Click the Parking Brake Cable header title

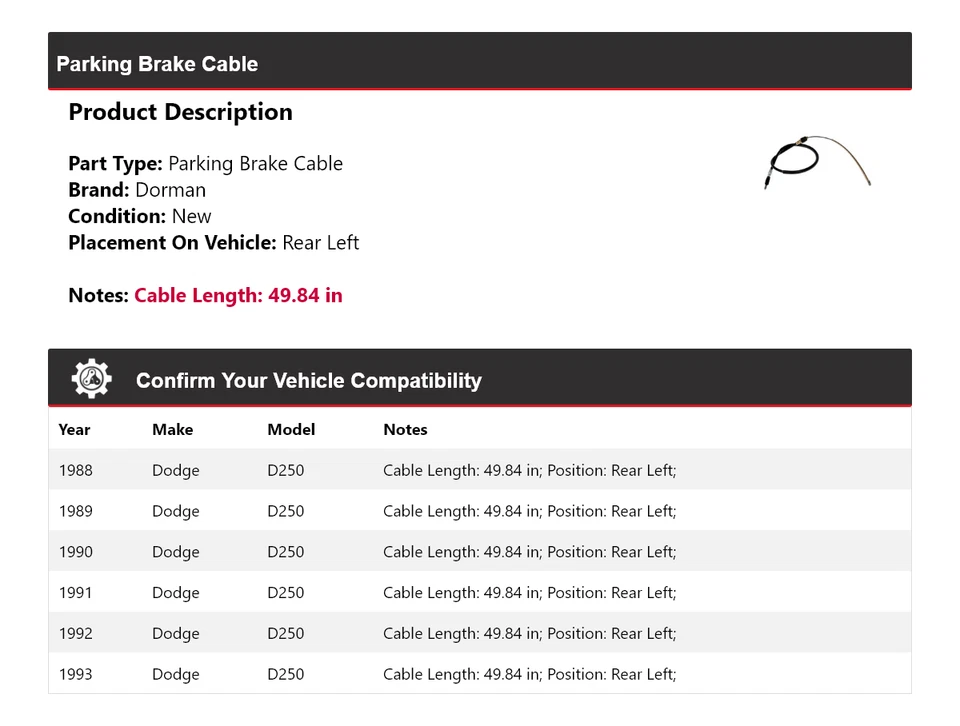(157, 64)
